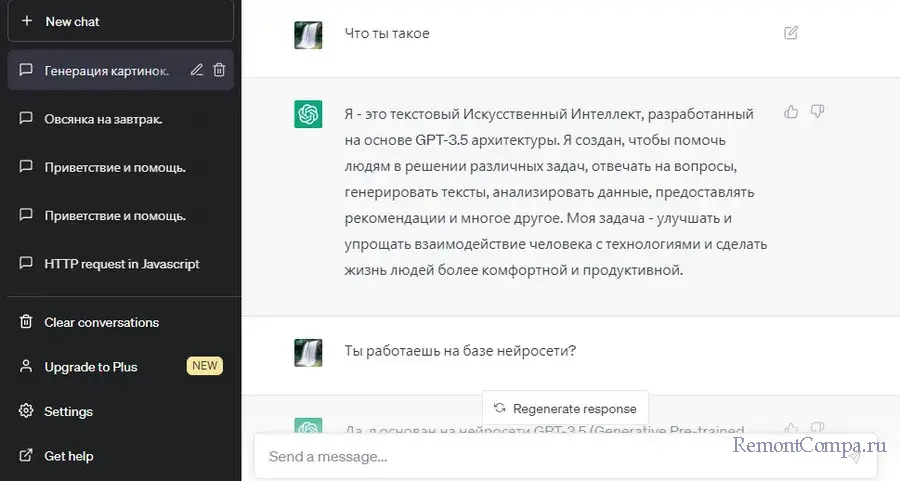Click into the 'Send a message...' field
The width and height of the screenshot is (900, 481).
[550, 457]
